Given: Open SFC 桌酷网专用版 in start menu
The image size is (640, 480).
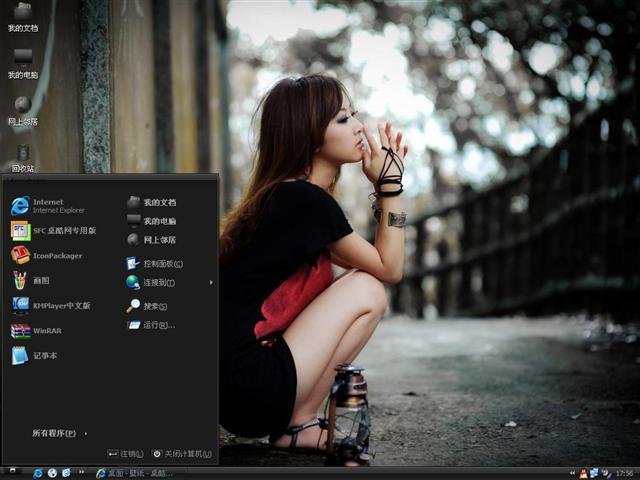Looking at the screenshot, I should [53, 231].
